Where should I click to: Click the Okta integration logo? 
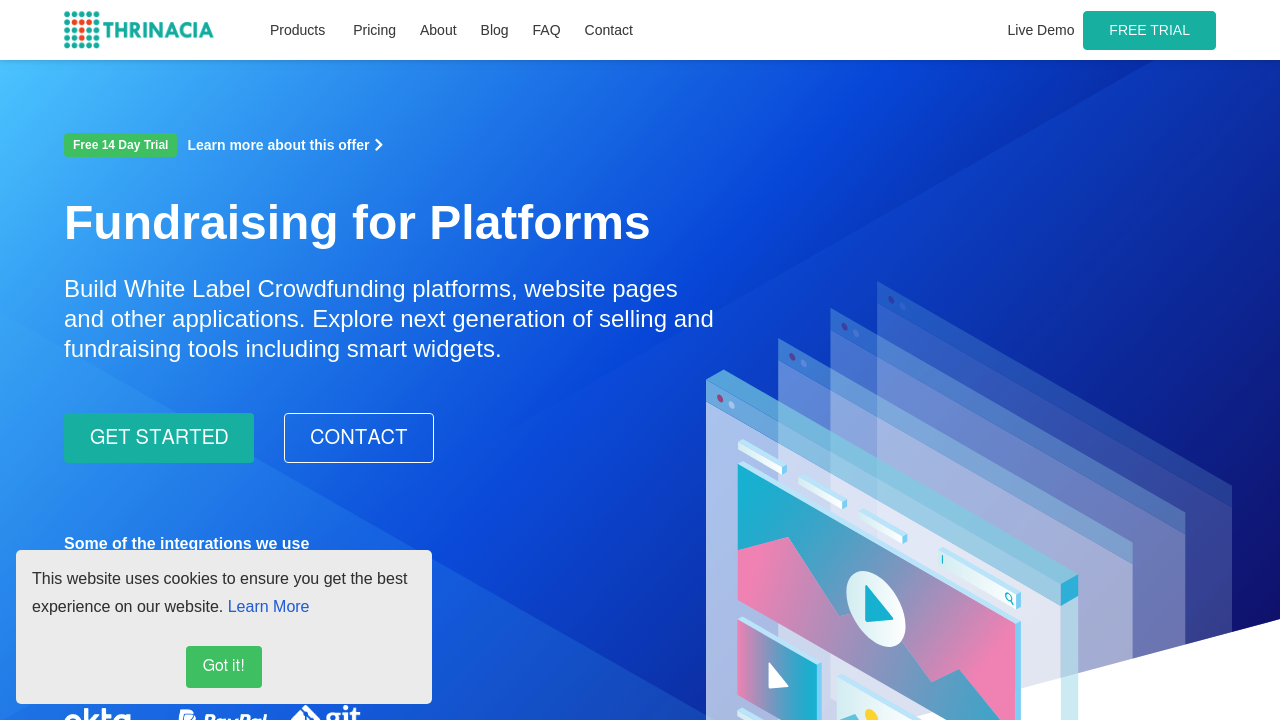tap(98, 714)
